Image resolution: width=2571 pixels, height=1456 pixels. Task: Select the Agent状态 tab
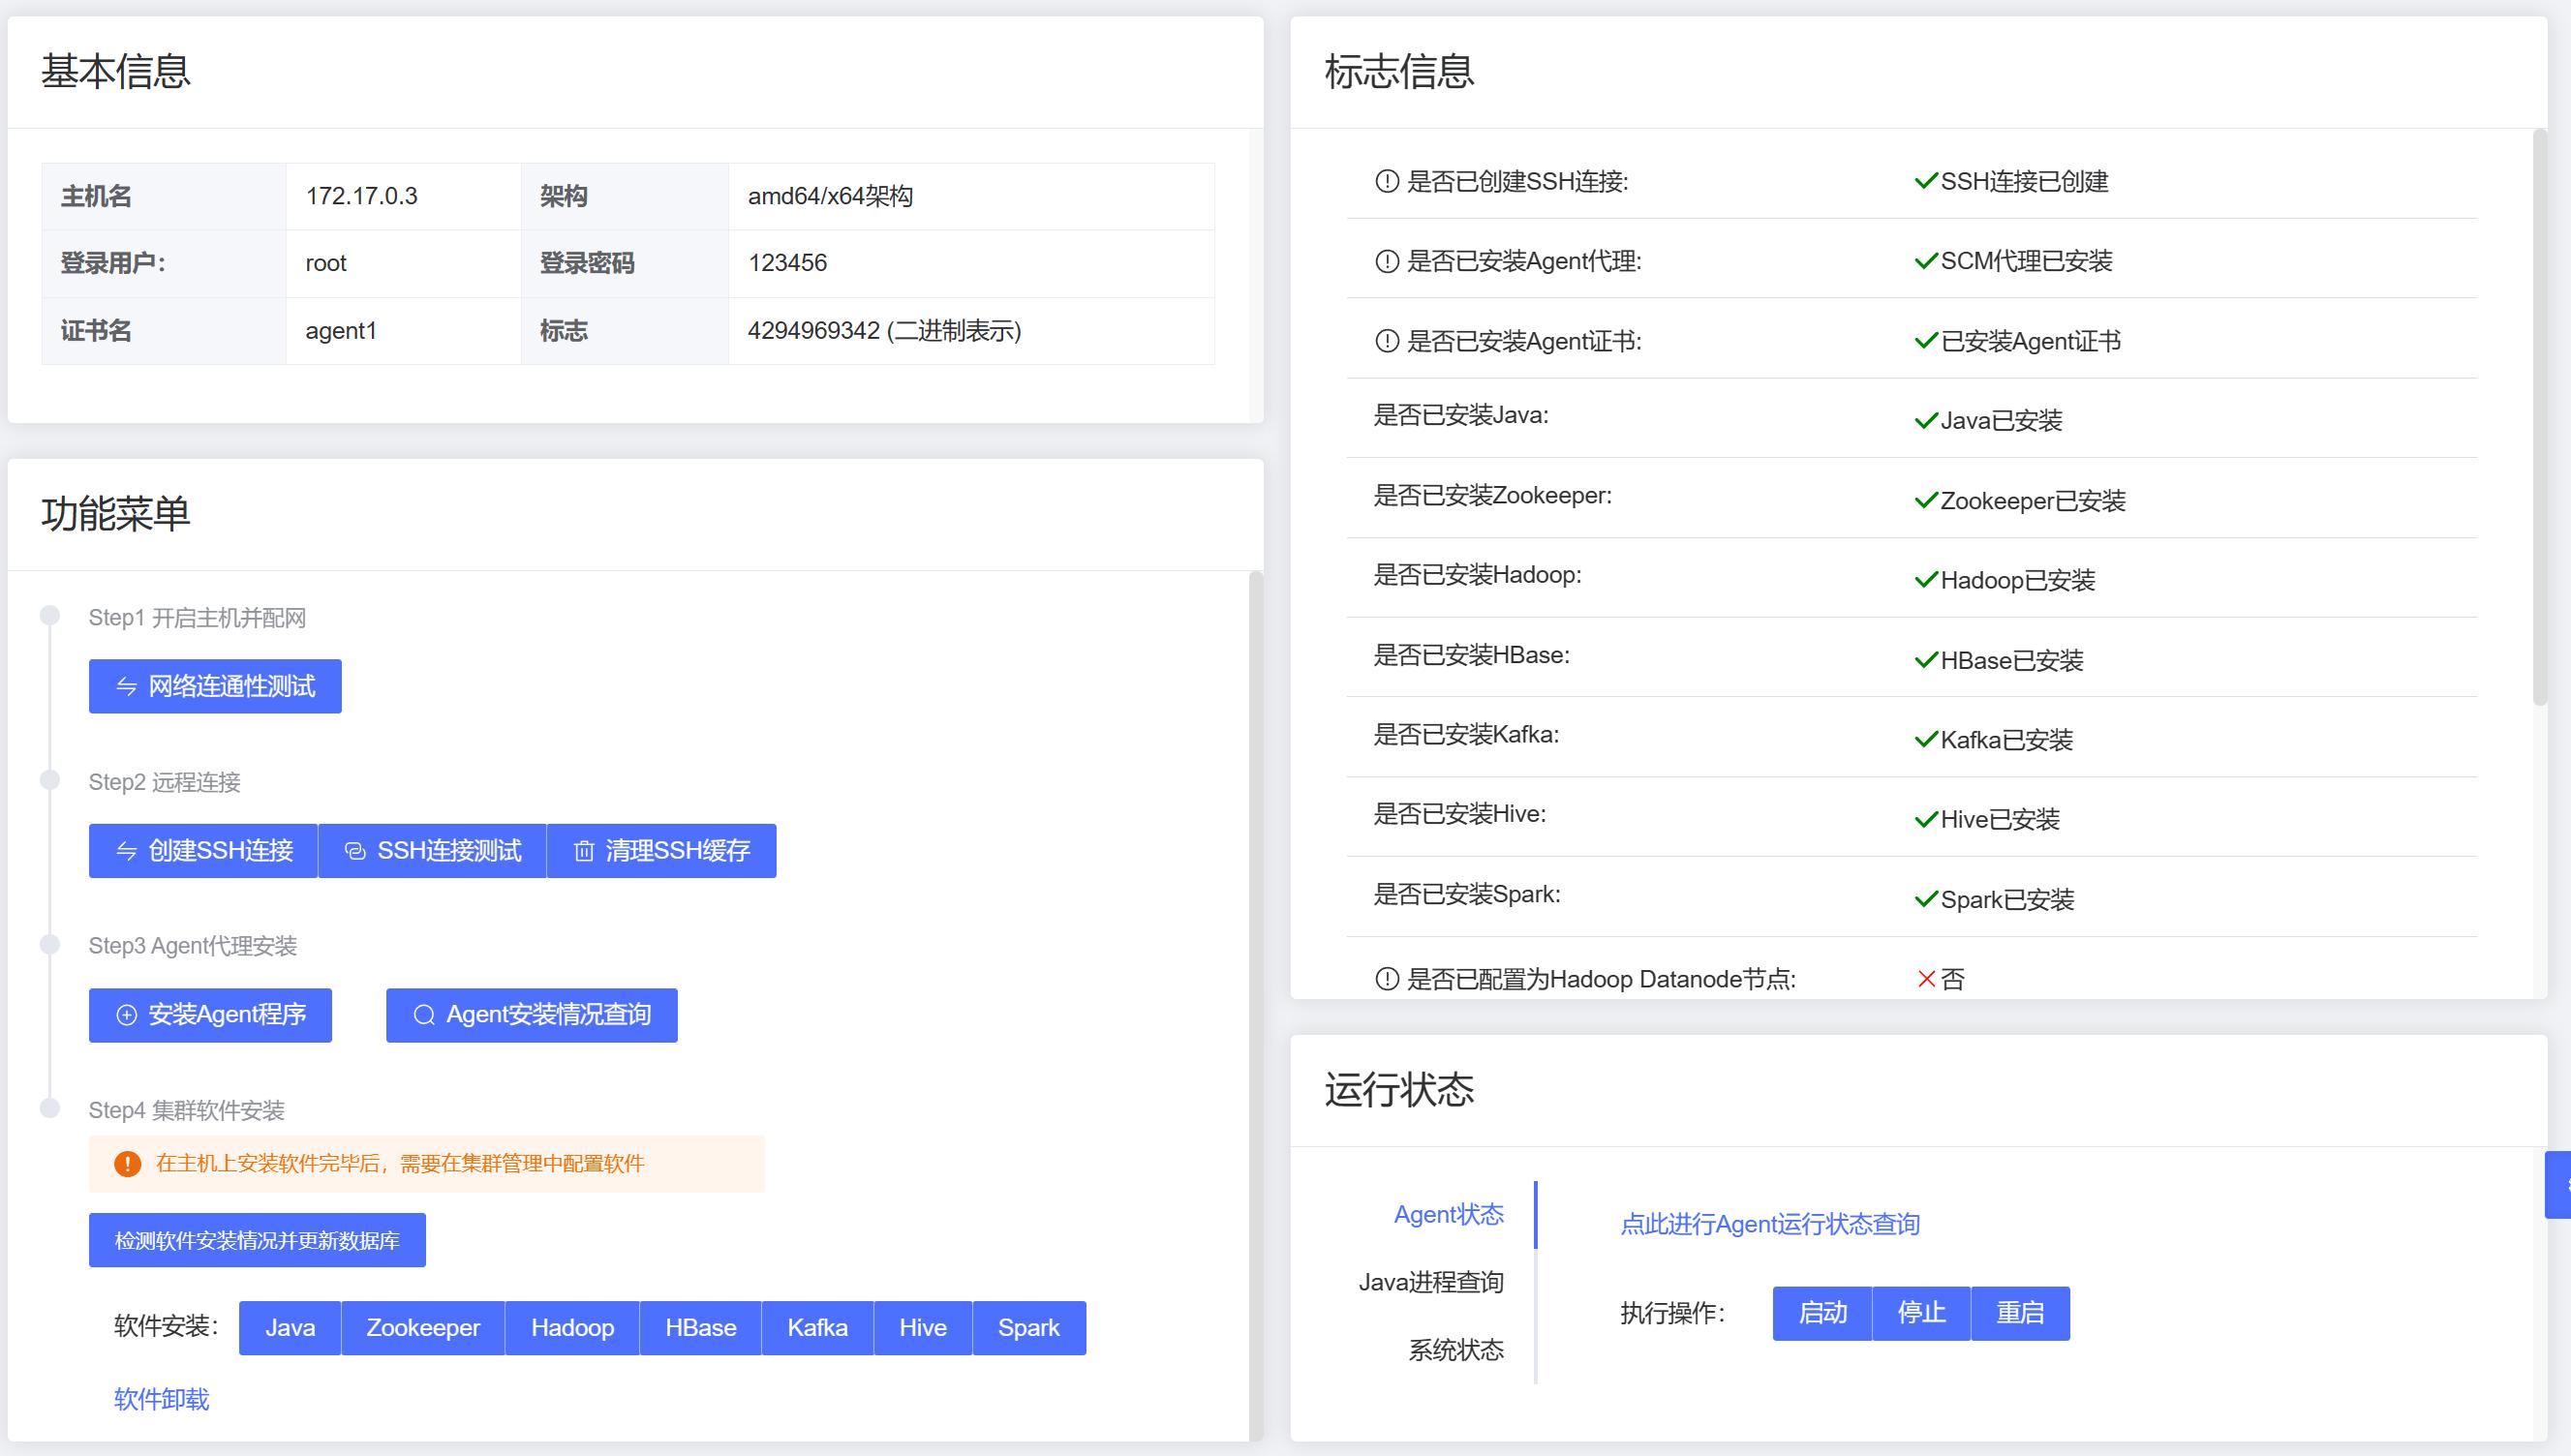[1448, 1214]
